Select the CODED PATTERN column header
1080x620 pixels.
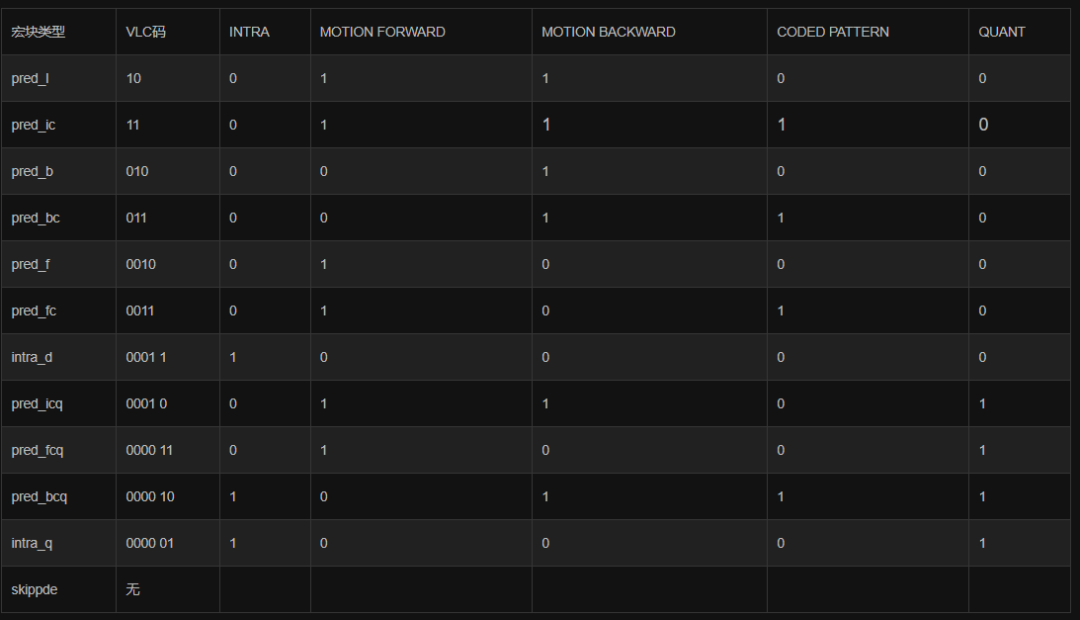click(833, 32)
